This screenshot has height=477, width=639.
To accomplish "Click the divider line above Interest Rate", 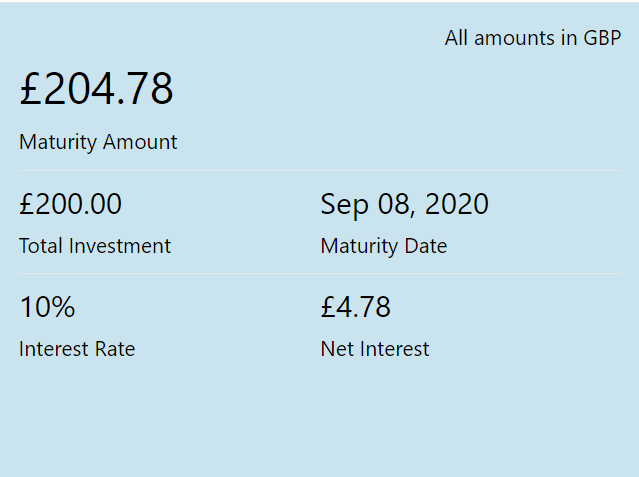I will pos(320,273).
